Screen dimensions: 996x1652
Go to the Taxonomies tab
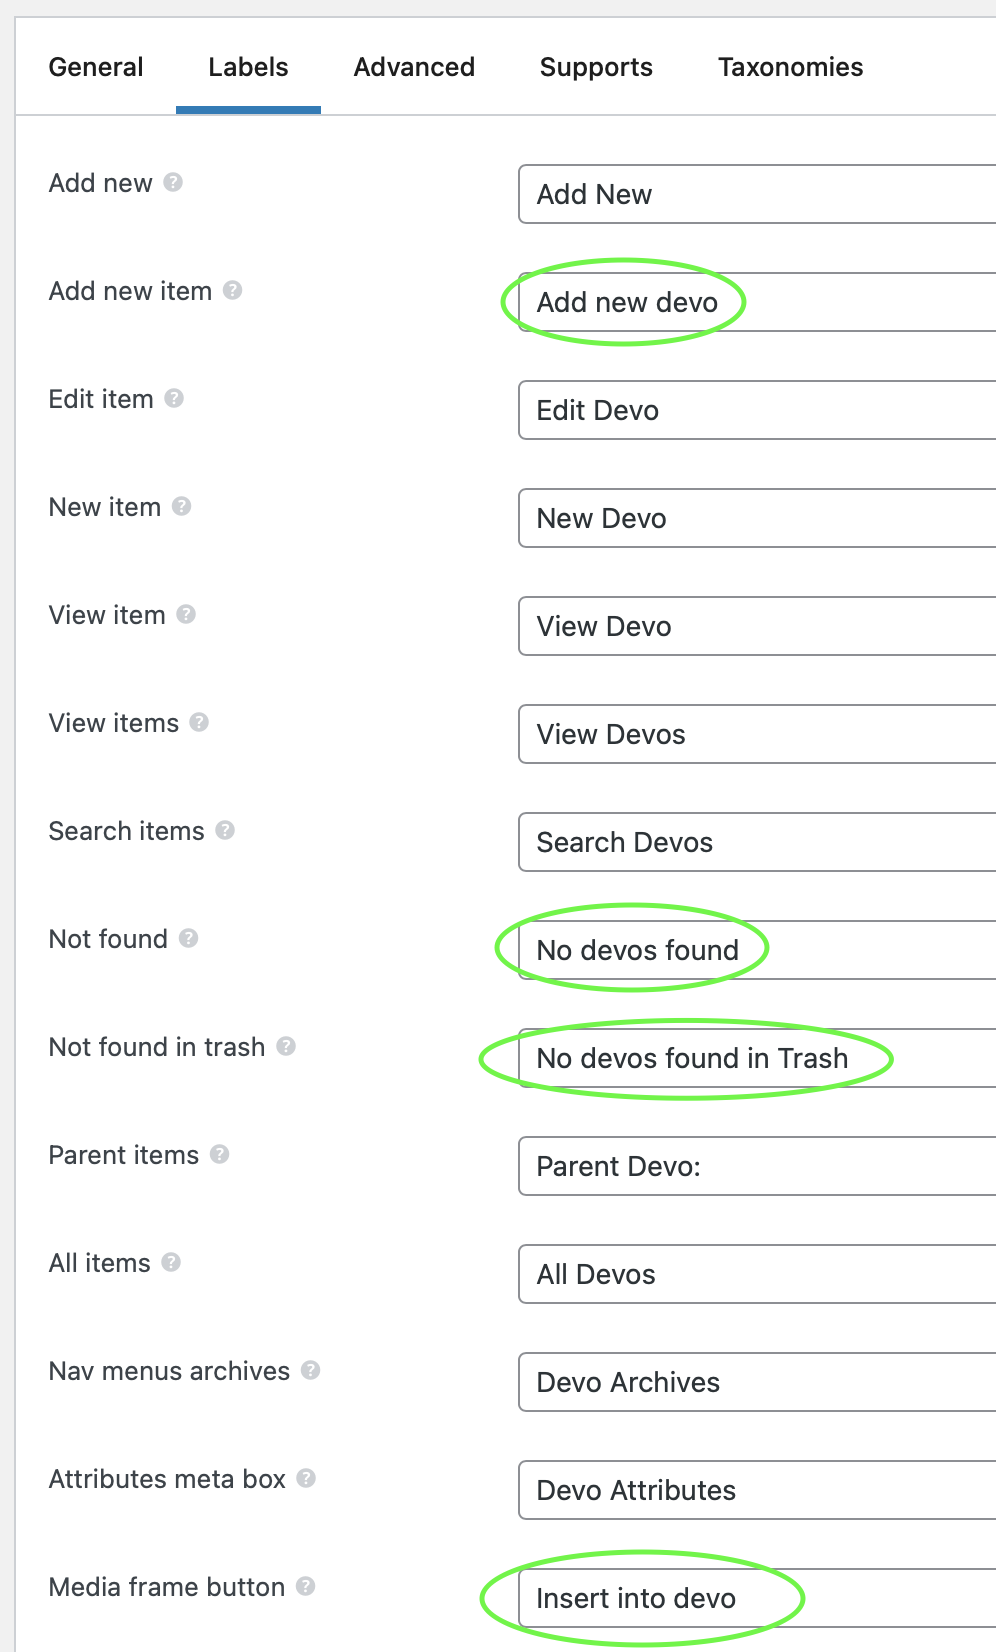tap(790, 67)
